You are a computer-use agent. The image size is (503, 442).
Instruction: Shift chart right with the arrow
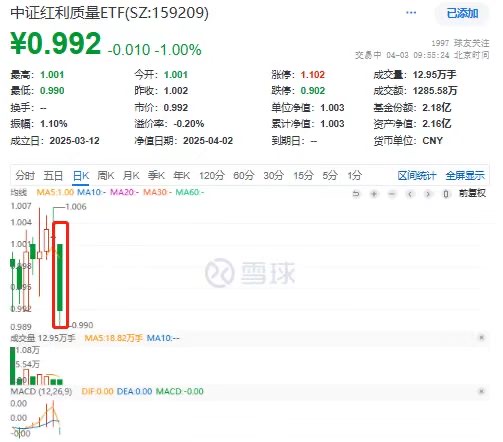(x=428, y=194)
